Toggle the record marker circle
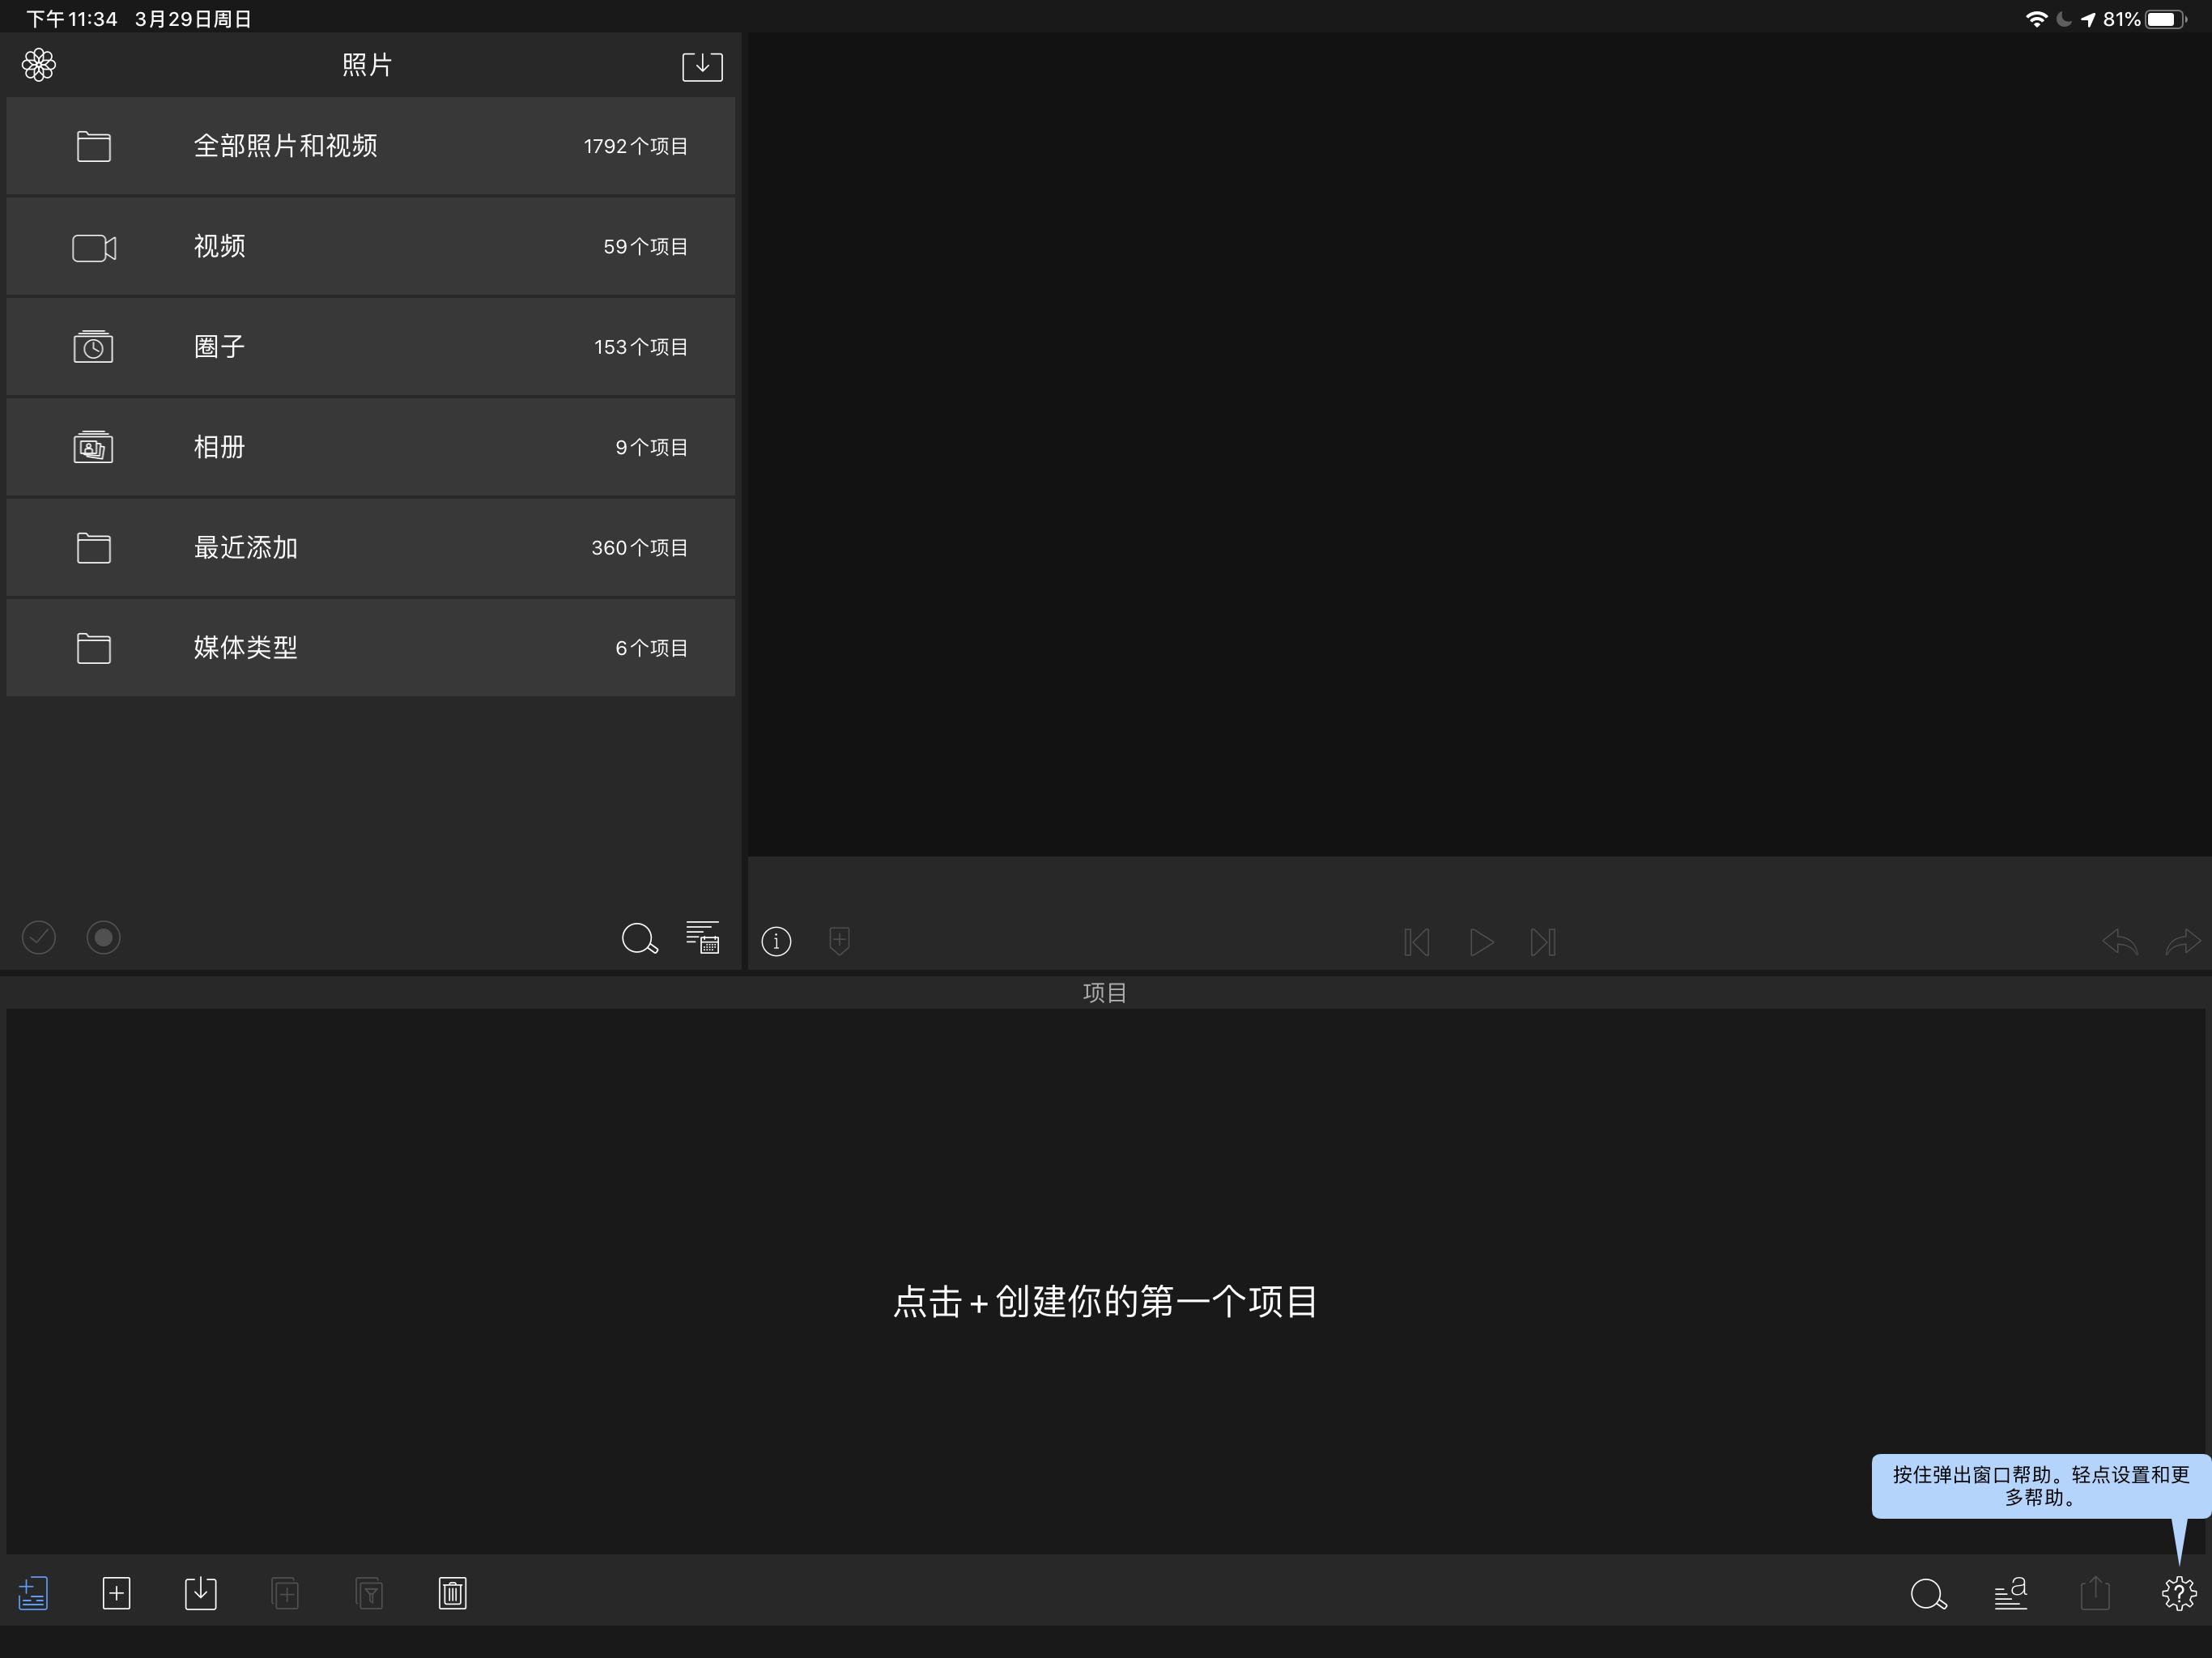2212x1658 pixels. pos(103,938)
